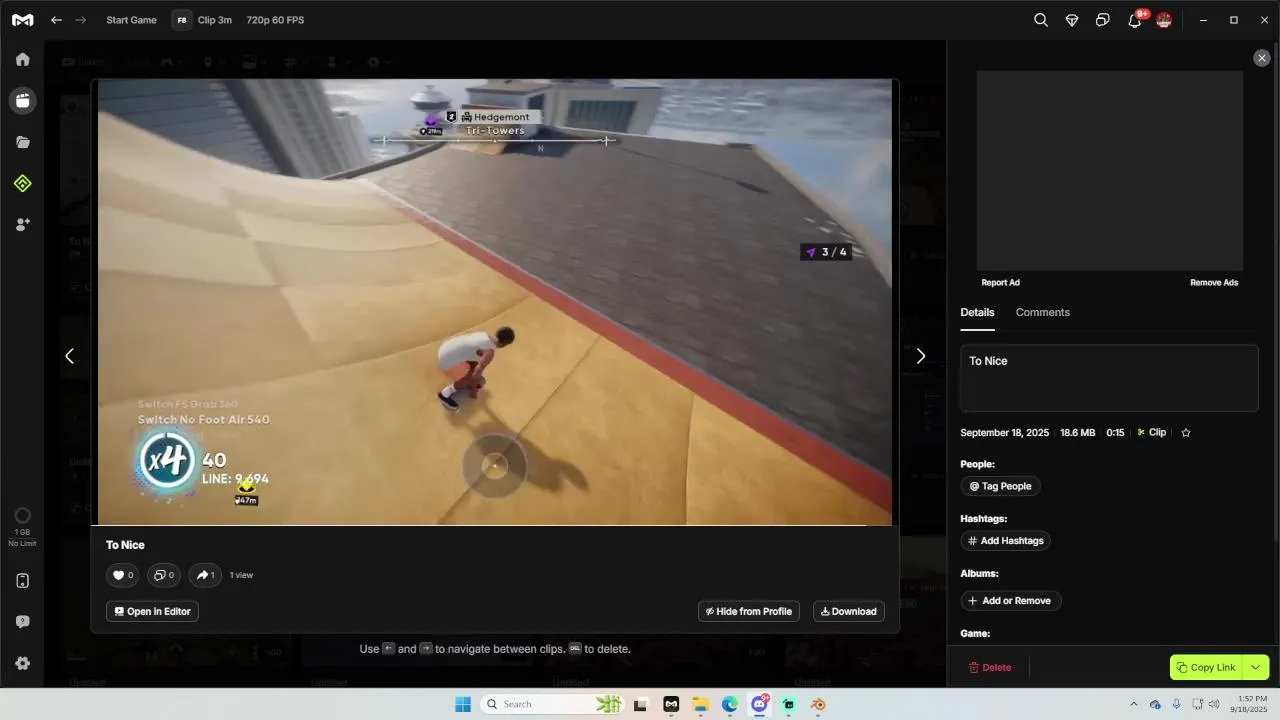Click Tag People

(x=1000, y=486)
